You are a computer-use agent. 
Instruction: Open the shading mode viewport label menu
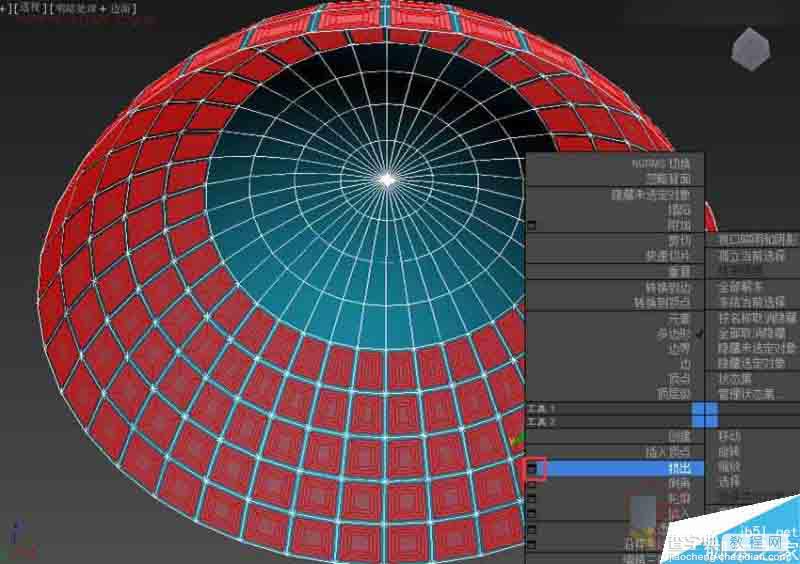click(x=93, y=8)
